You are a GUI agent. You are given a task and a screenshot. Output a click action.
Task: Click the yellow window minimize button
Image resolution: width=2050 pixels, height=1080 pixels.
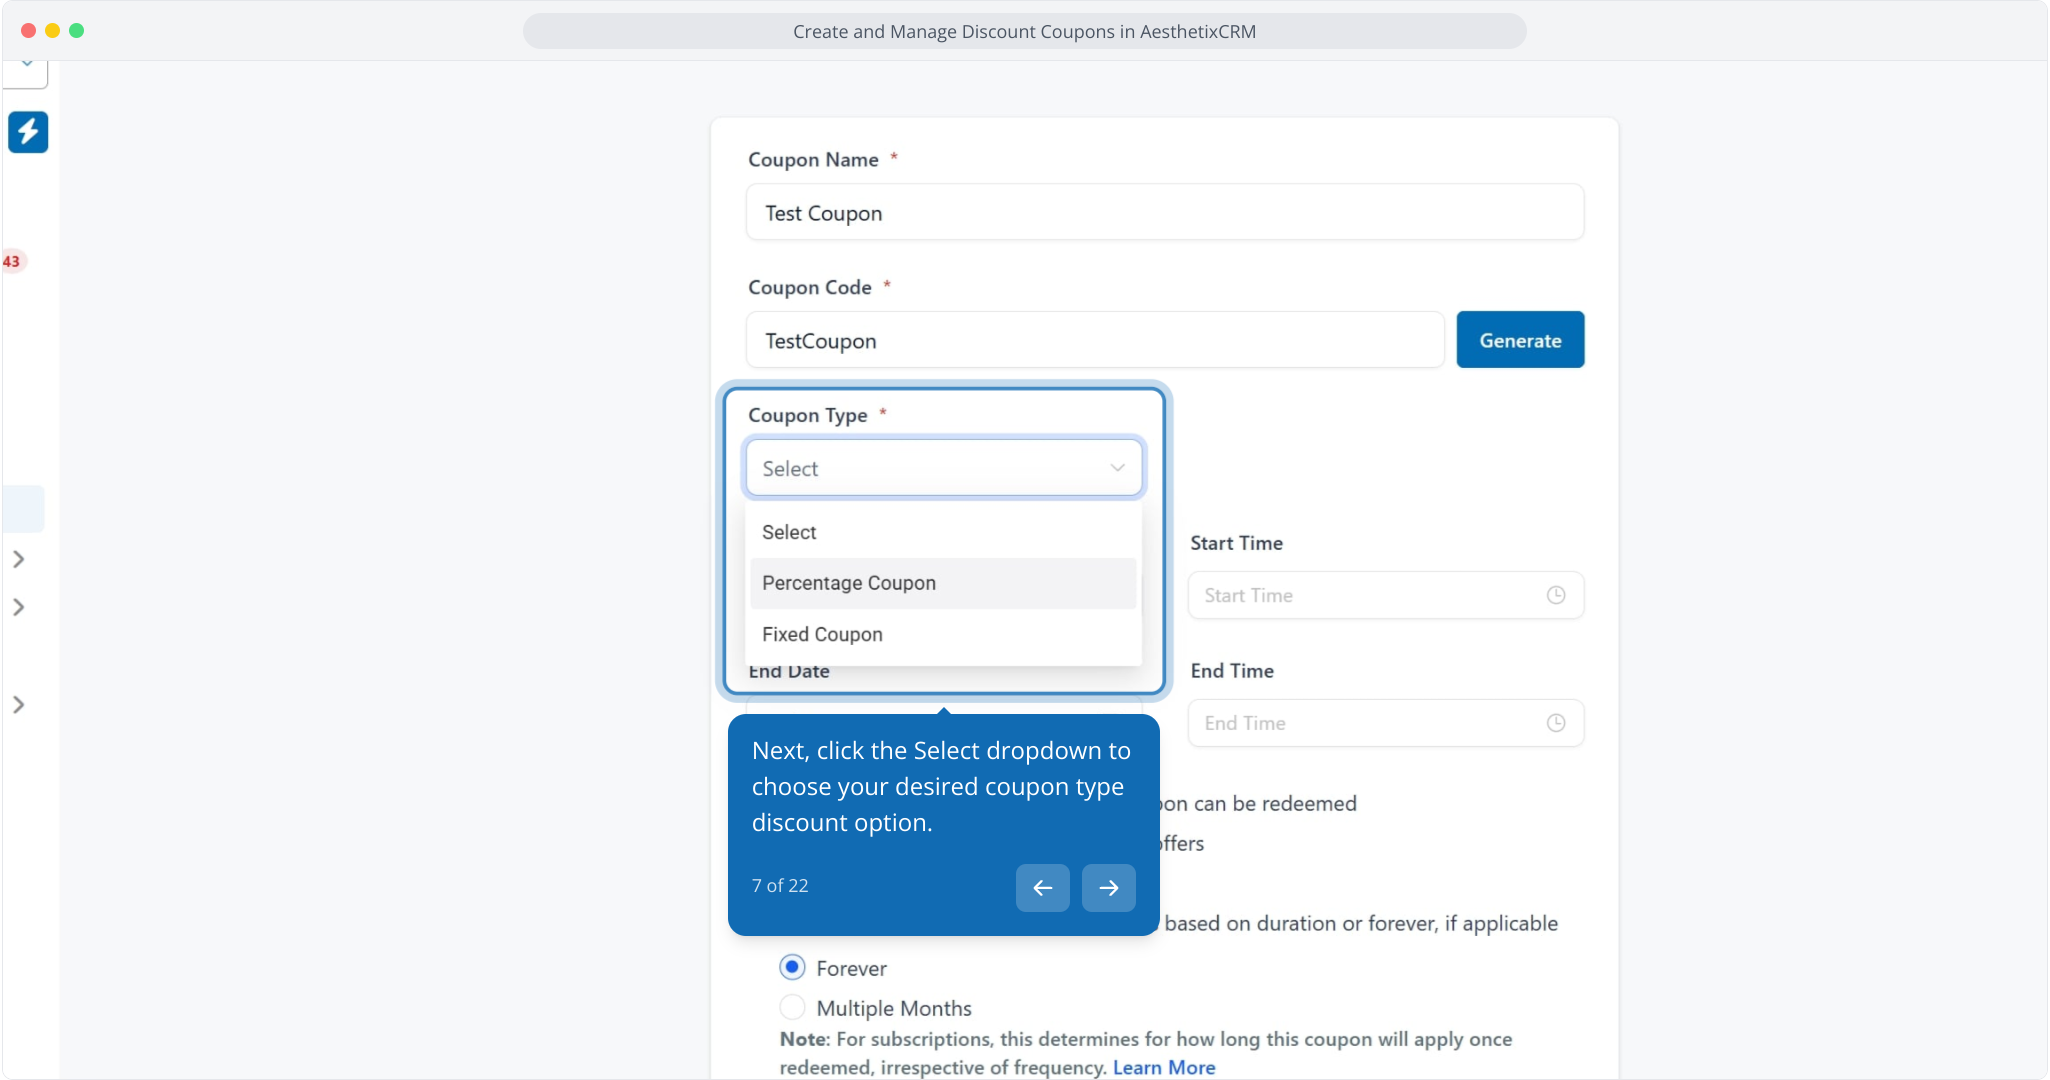52,31
